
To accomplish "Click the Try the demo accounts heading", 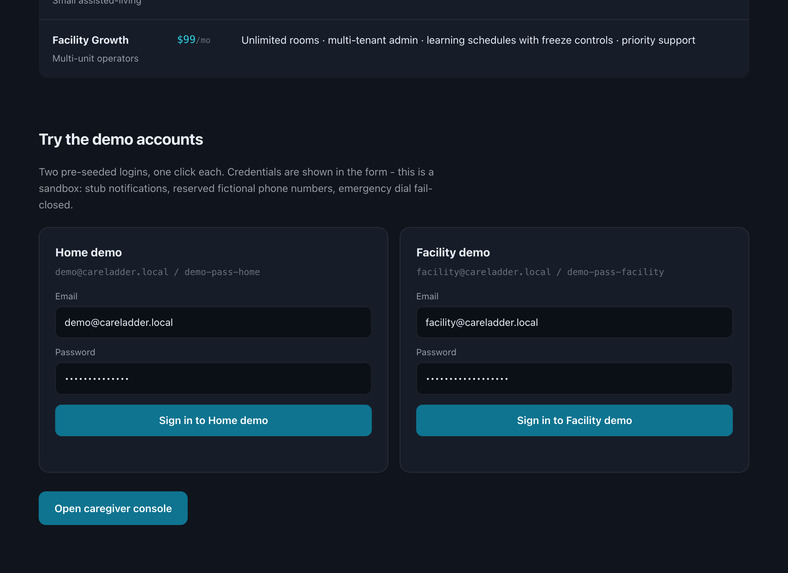I will pos(121,139).
